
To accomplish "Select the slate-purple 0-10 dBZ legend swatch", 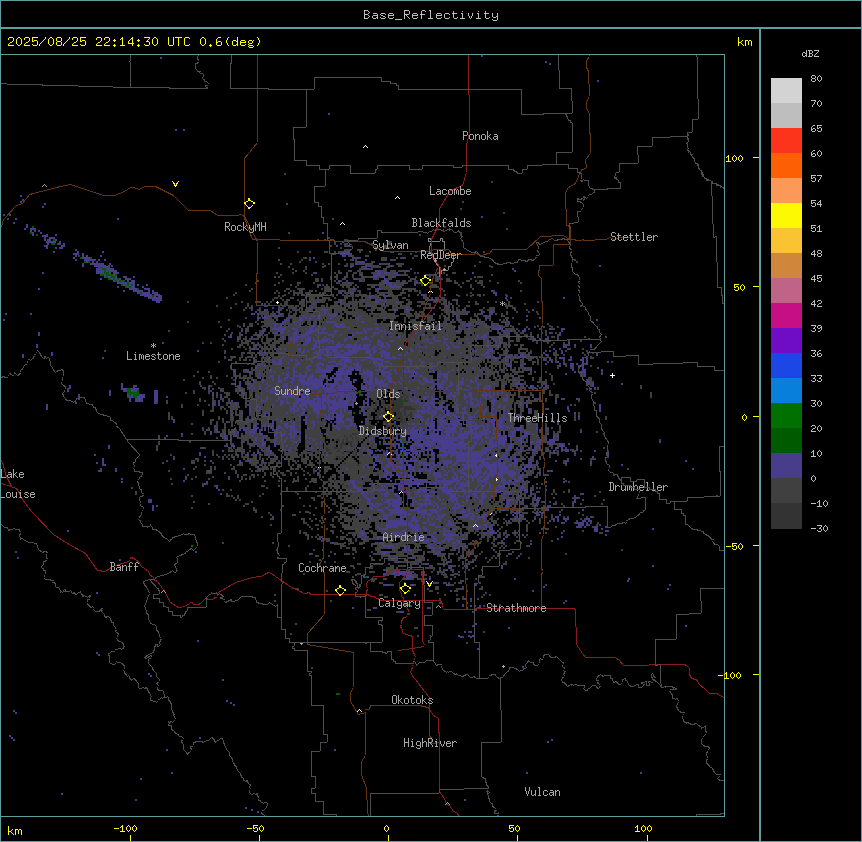I will point(786,466).
